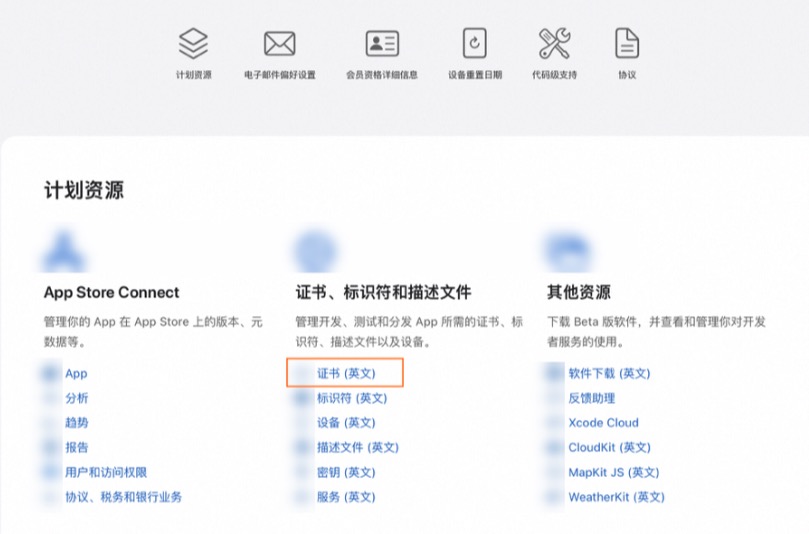Select the 计划资源 tab label
Viewport: 809px width, 534px height.
(x=193, y=75)
